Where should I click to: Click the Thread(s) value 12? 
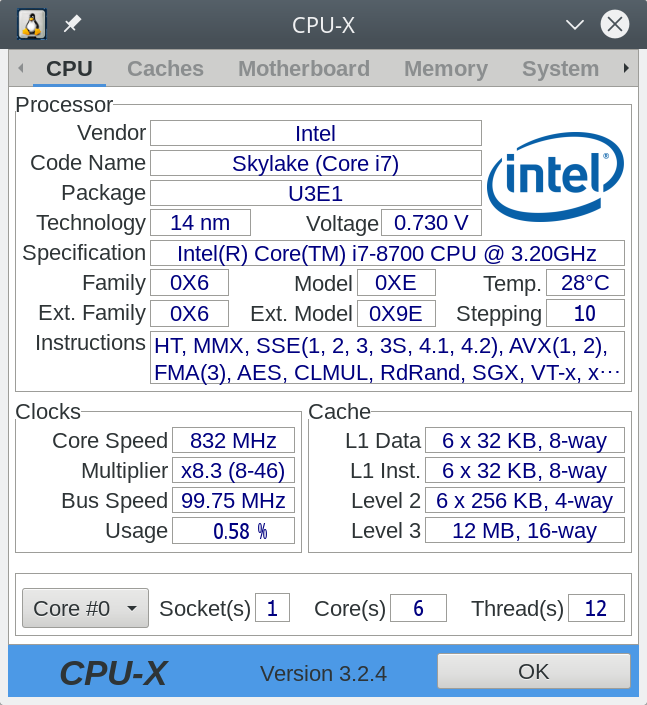596,608
